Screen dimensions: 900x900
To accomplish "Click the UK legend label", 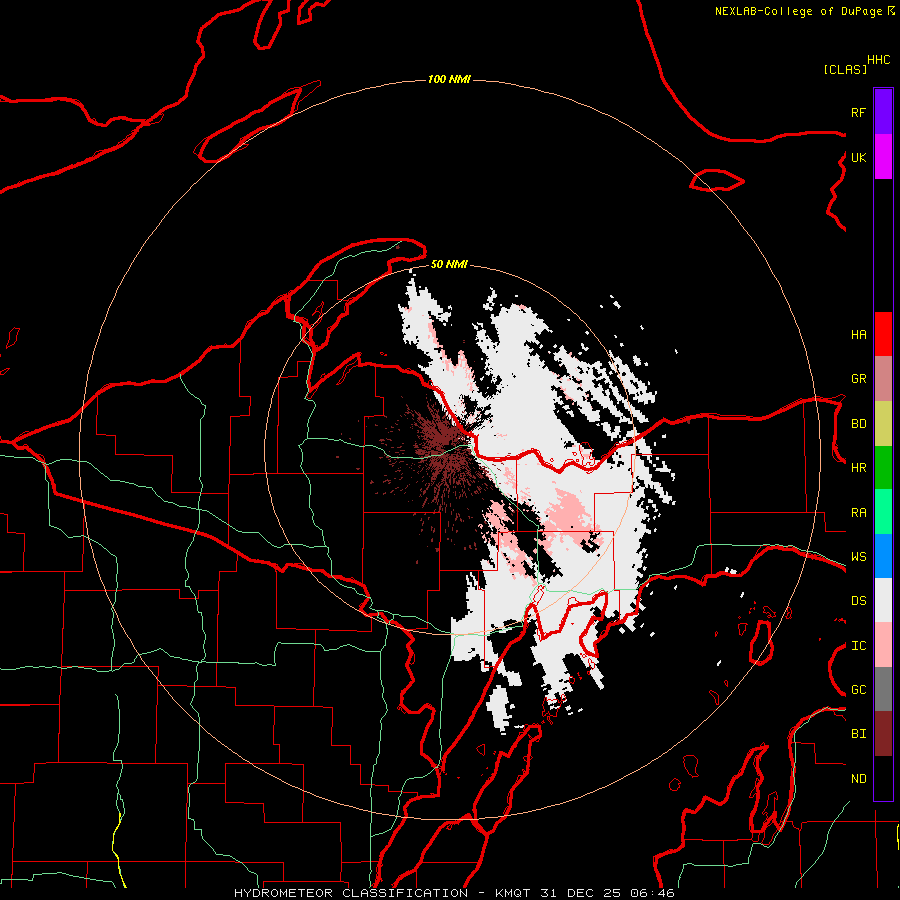I will 858,157.
